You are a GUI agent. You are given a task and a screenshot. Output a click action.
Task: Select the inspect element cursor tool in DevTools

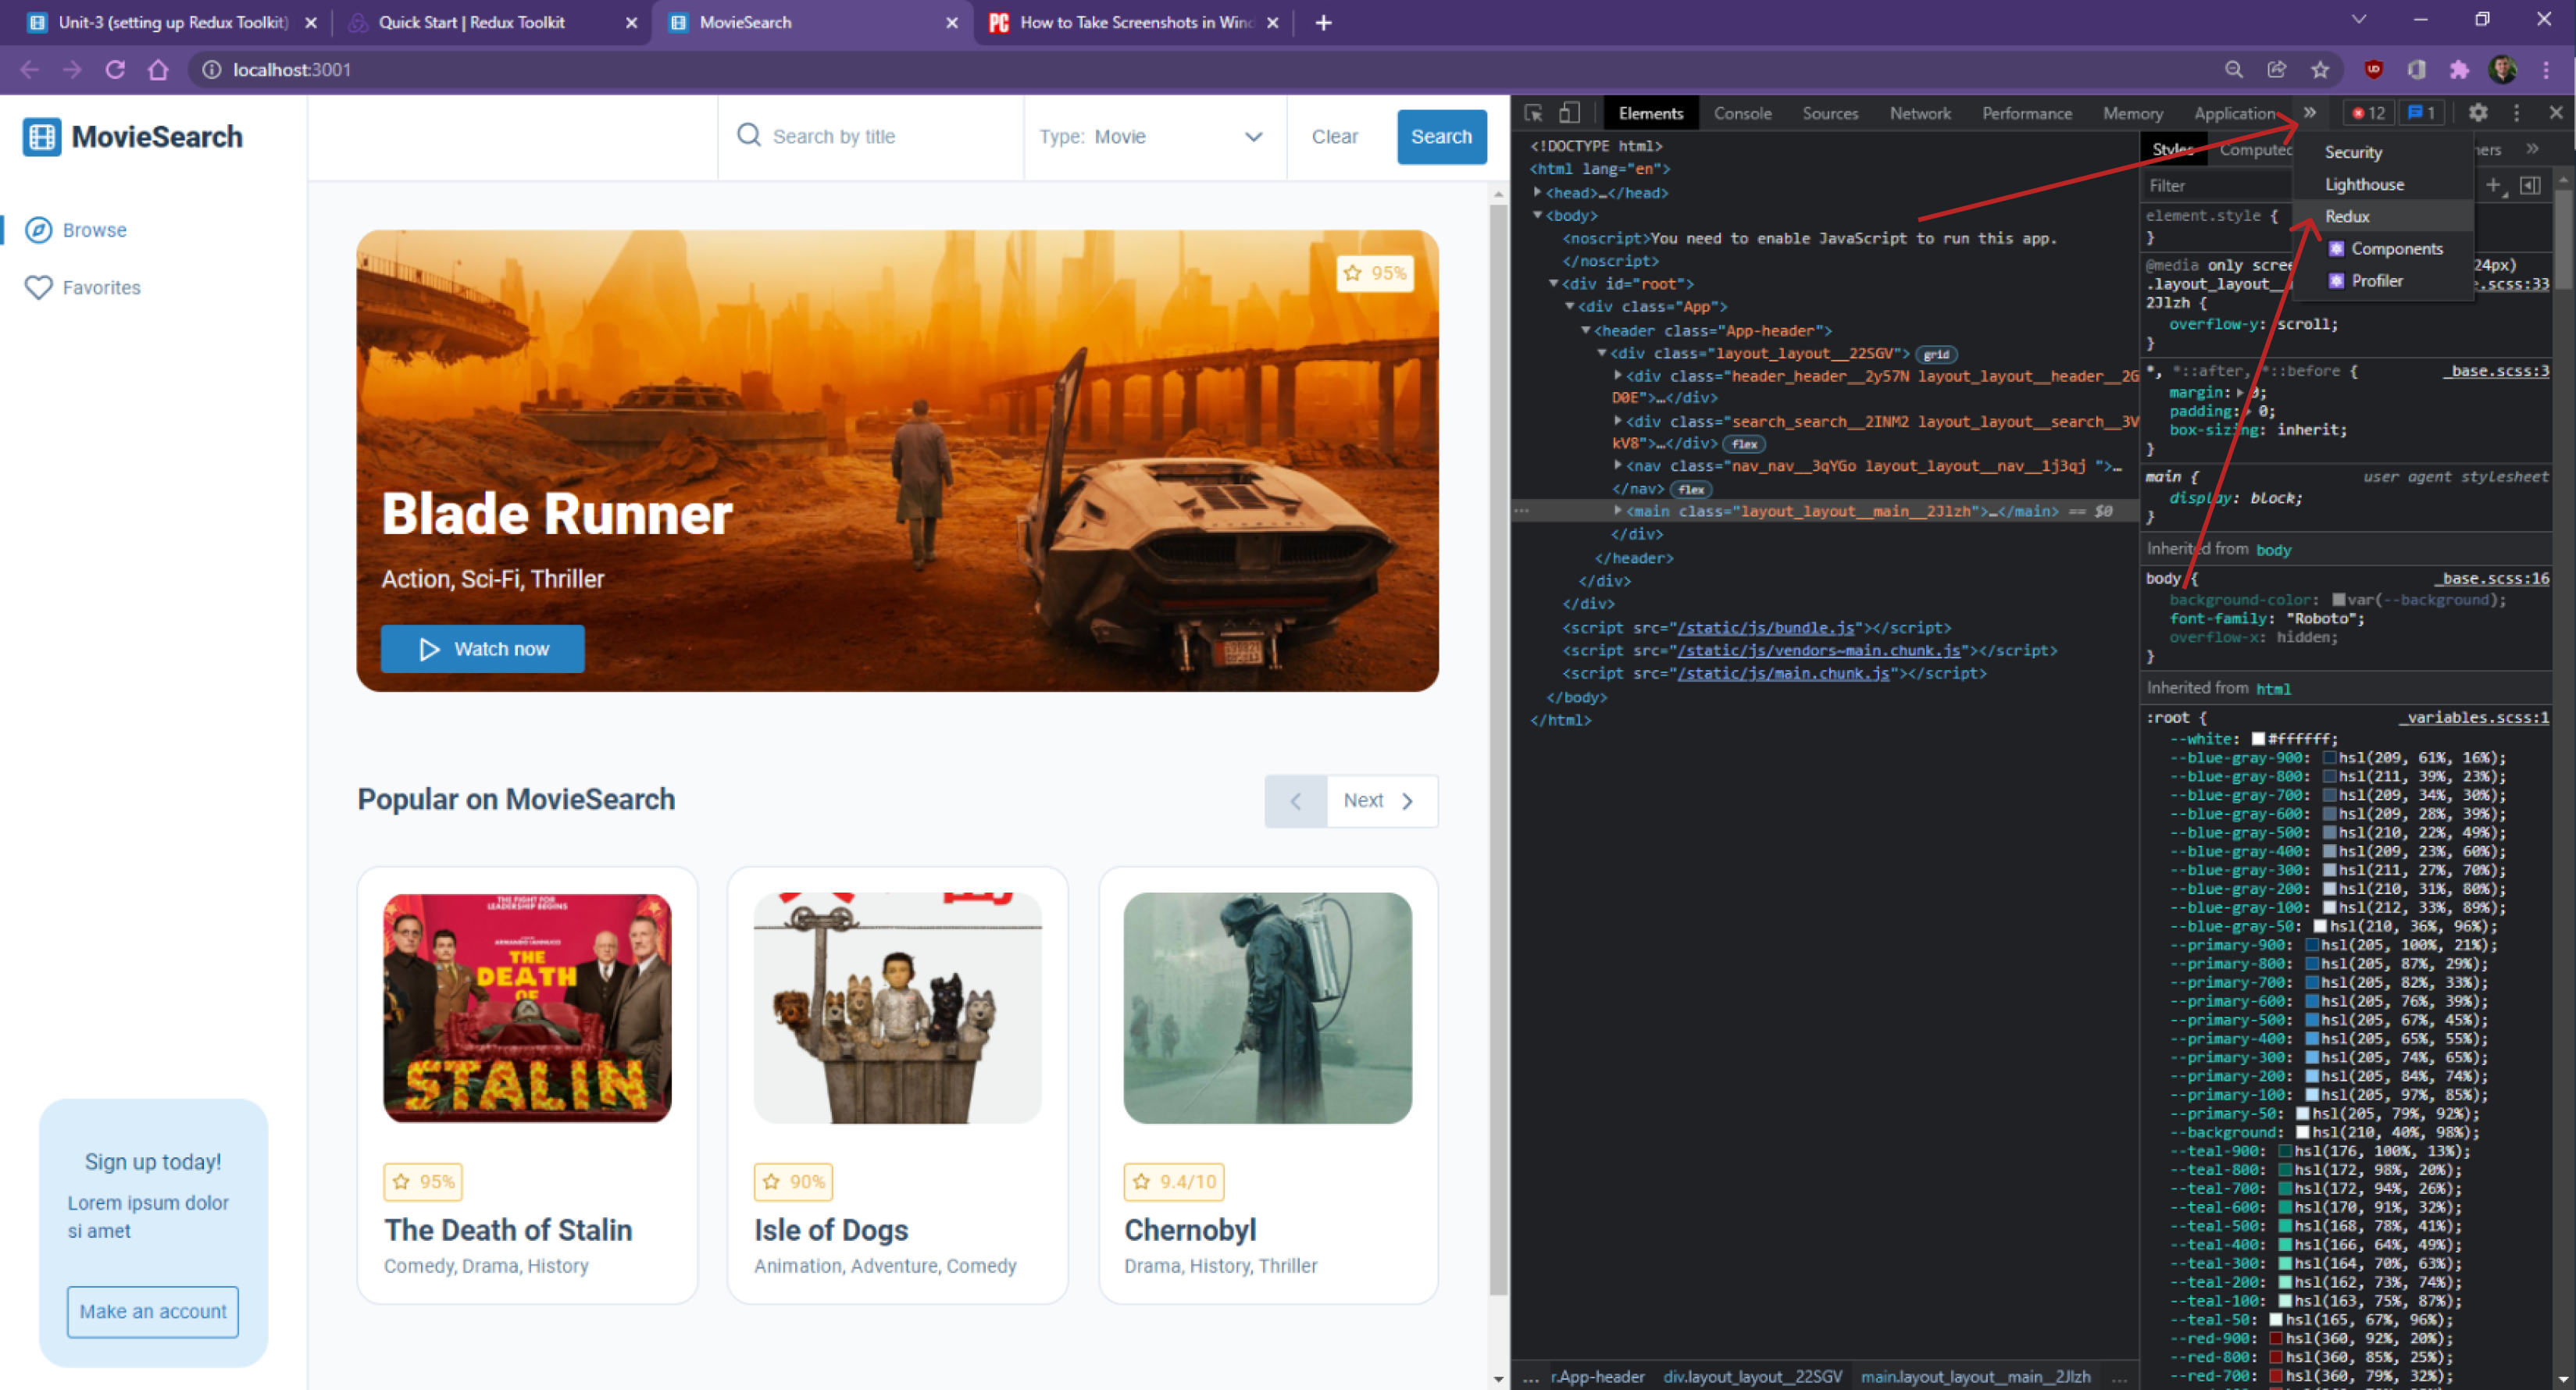coord(1532,112)
